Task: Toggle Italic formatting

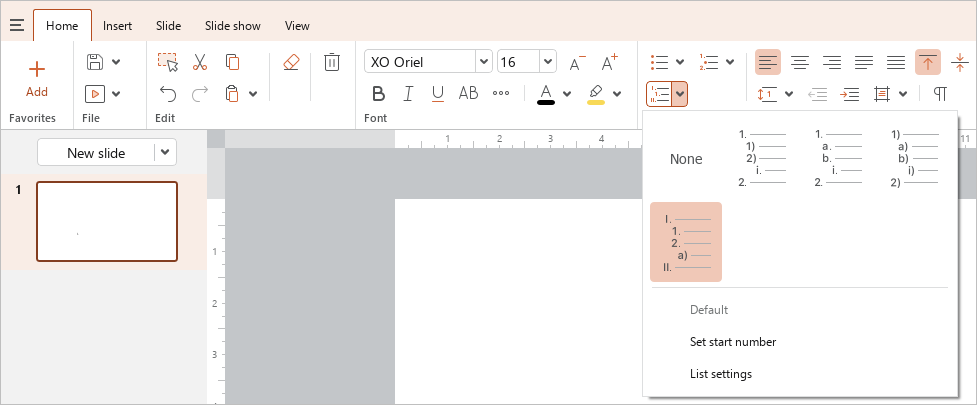Action: (408, 93)
